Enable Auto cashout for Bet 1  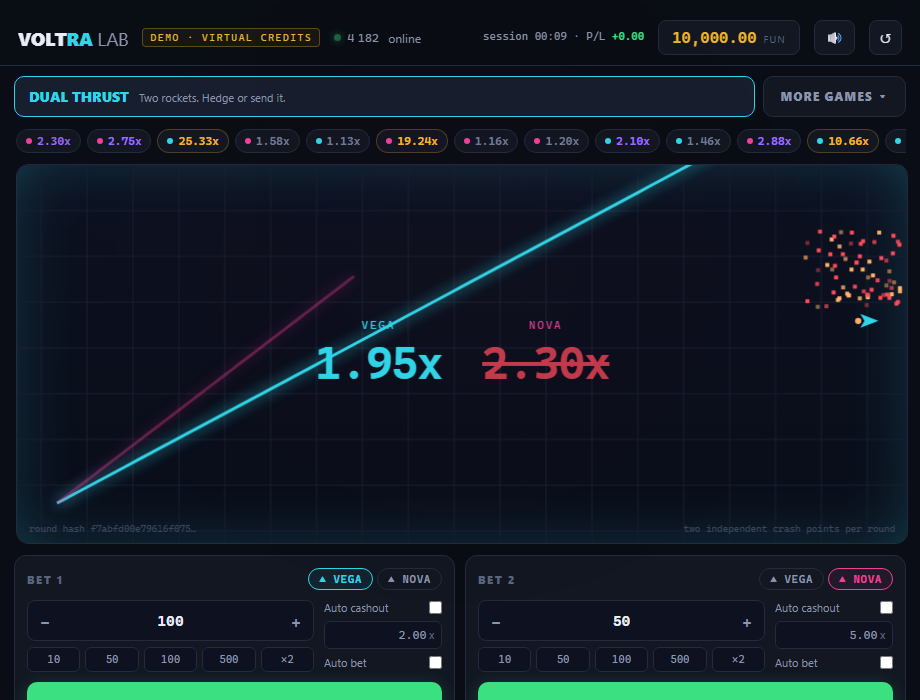(435, 608)
